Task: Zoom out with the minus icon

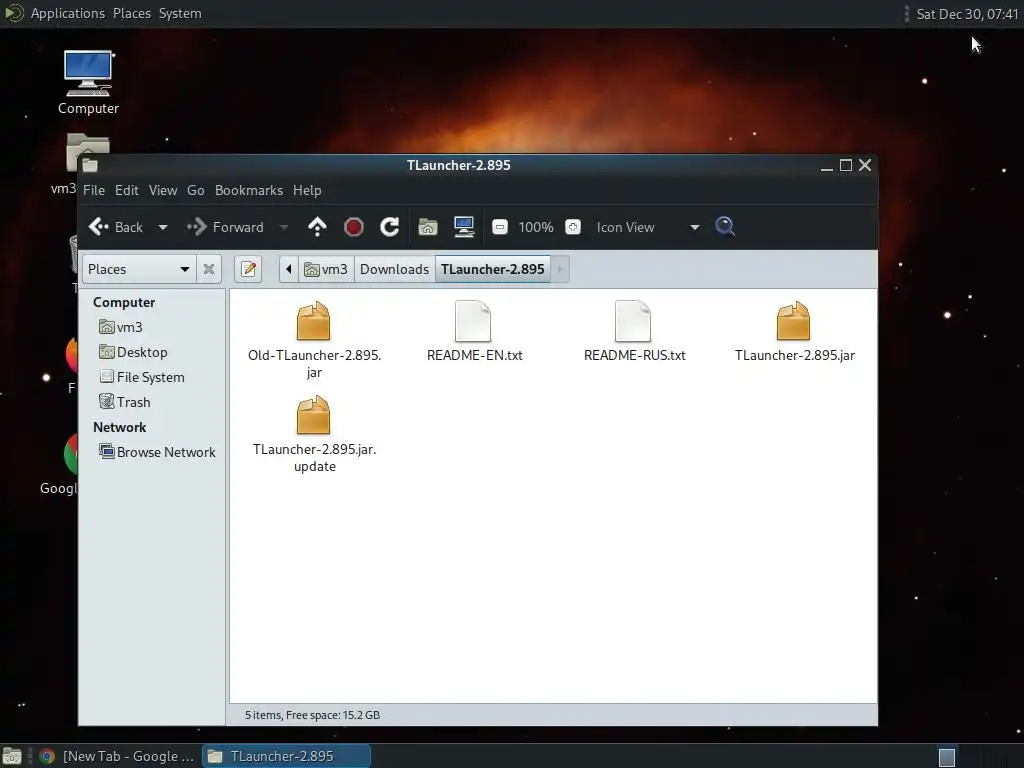Action: coord(500,227)
